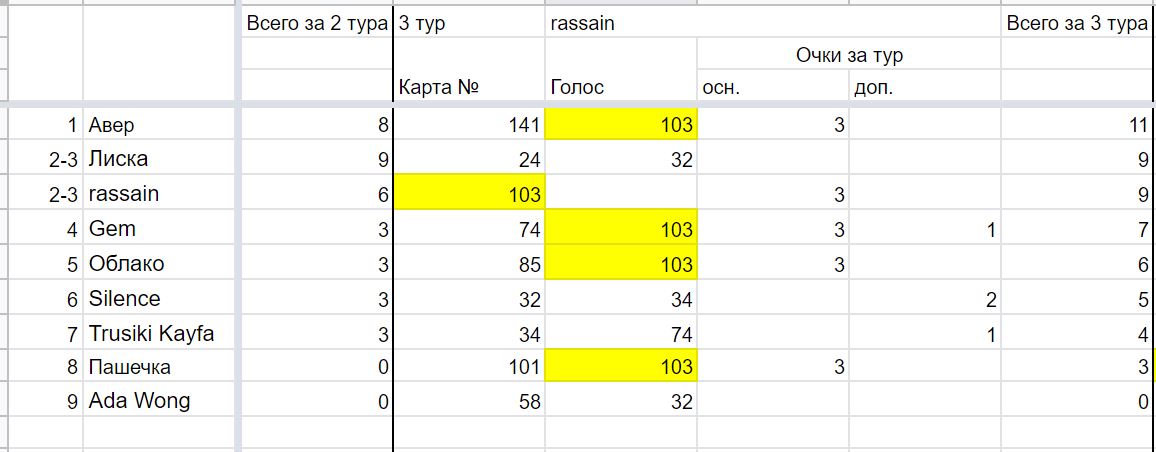Select the cell containing name Авер
This screenshot has height=452, width=1156.
coord(162,125)
